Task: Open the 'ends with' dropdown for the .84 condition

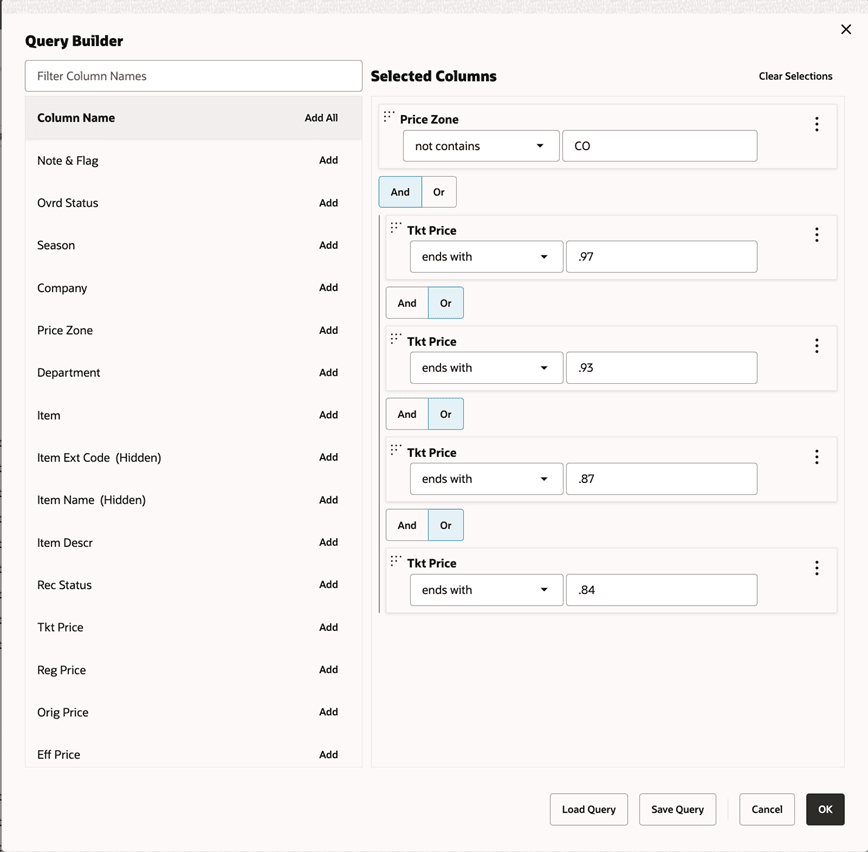Action: tap(486, 590)
